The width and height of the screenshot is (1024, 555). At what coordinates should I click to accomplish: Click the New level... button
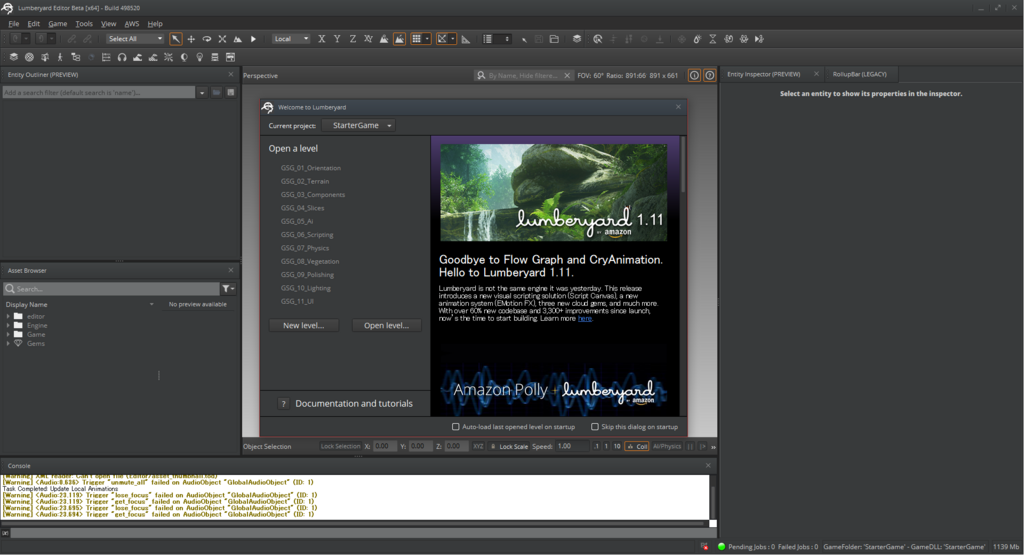[x=303, y=326]
